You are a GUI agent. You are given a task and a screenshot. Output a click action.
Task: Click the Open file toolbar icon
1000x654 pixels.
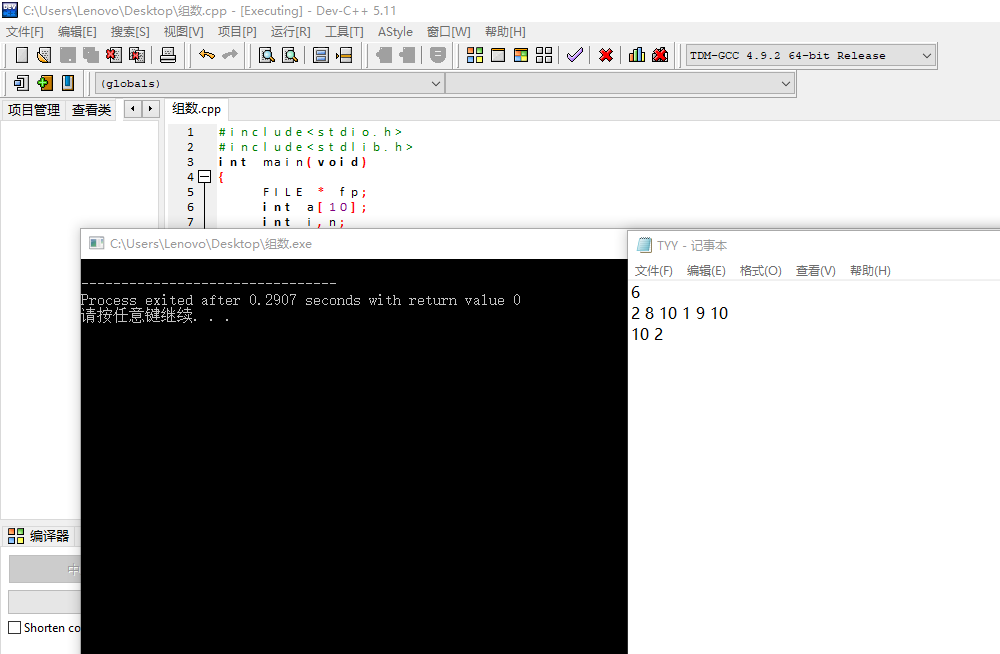click(x=44, y=56)
